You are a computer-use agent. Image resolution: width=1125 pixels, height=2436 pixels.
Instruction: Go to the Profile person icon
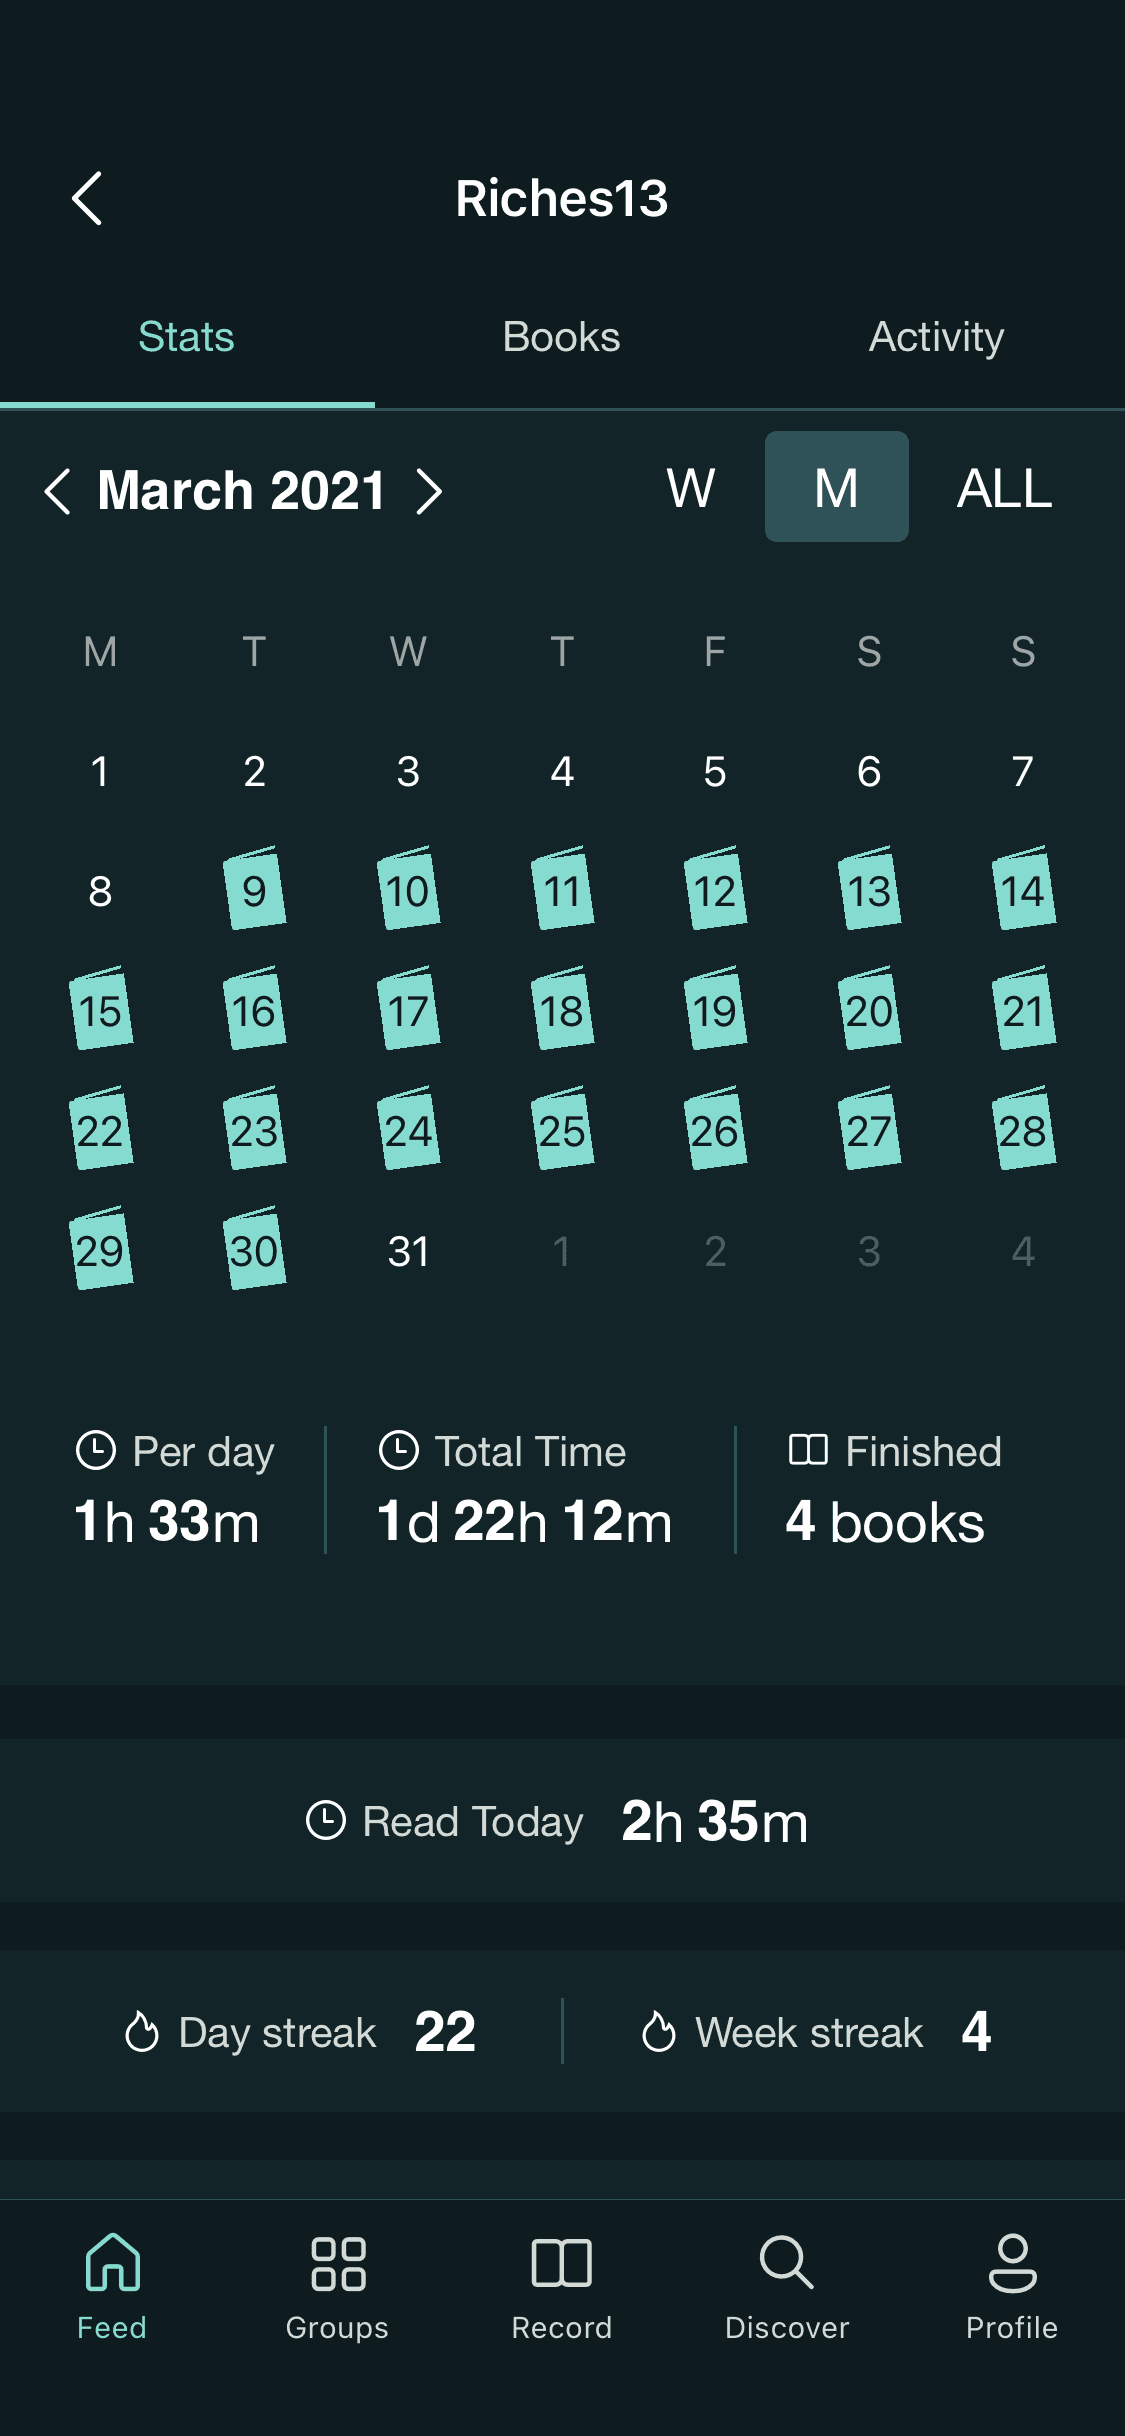1012,2264
